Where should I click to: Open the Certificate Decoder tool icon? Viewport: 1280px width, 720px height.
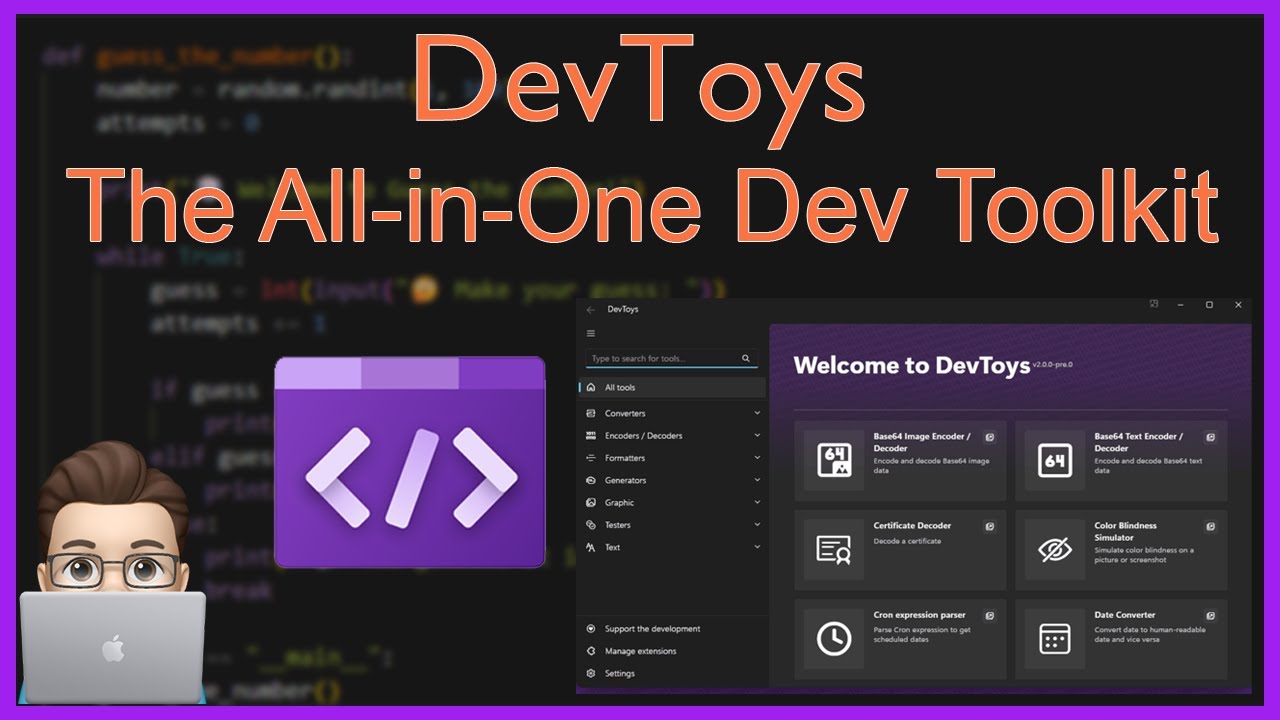click(x=834, y=549)
